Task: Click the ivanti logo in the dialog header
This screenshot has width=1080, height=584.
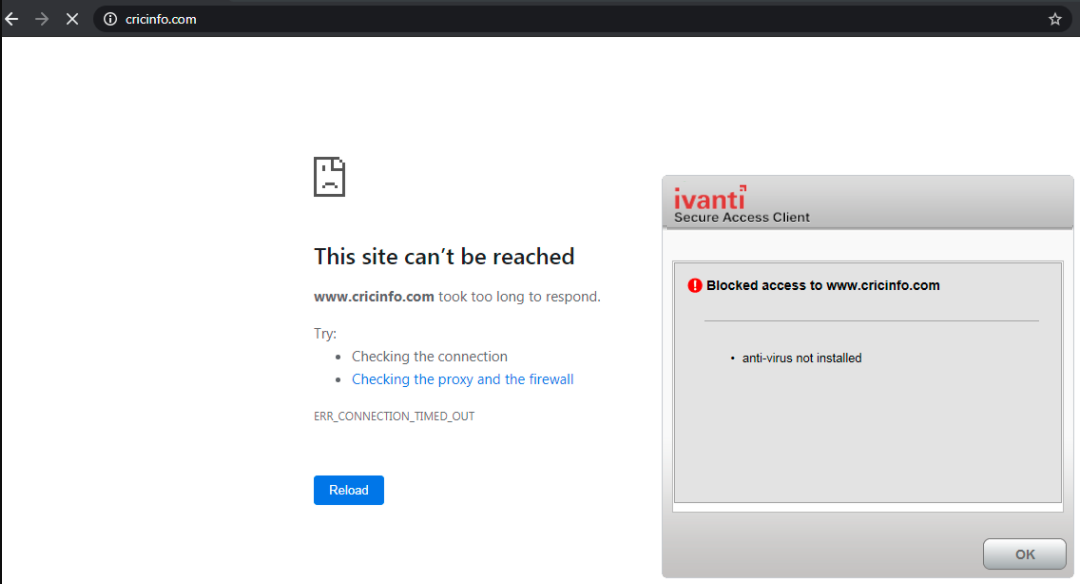Action: point(709,198)
